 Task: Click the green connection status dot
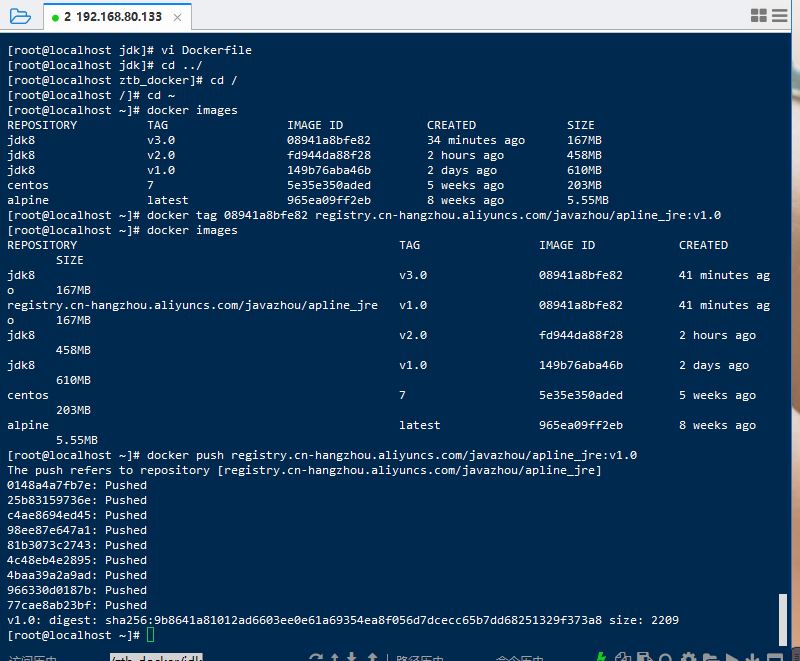click(x=55, y=18)
